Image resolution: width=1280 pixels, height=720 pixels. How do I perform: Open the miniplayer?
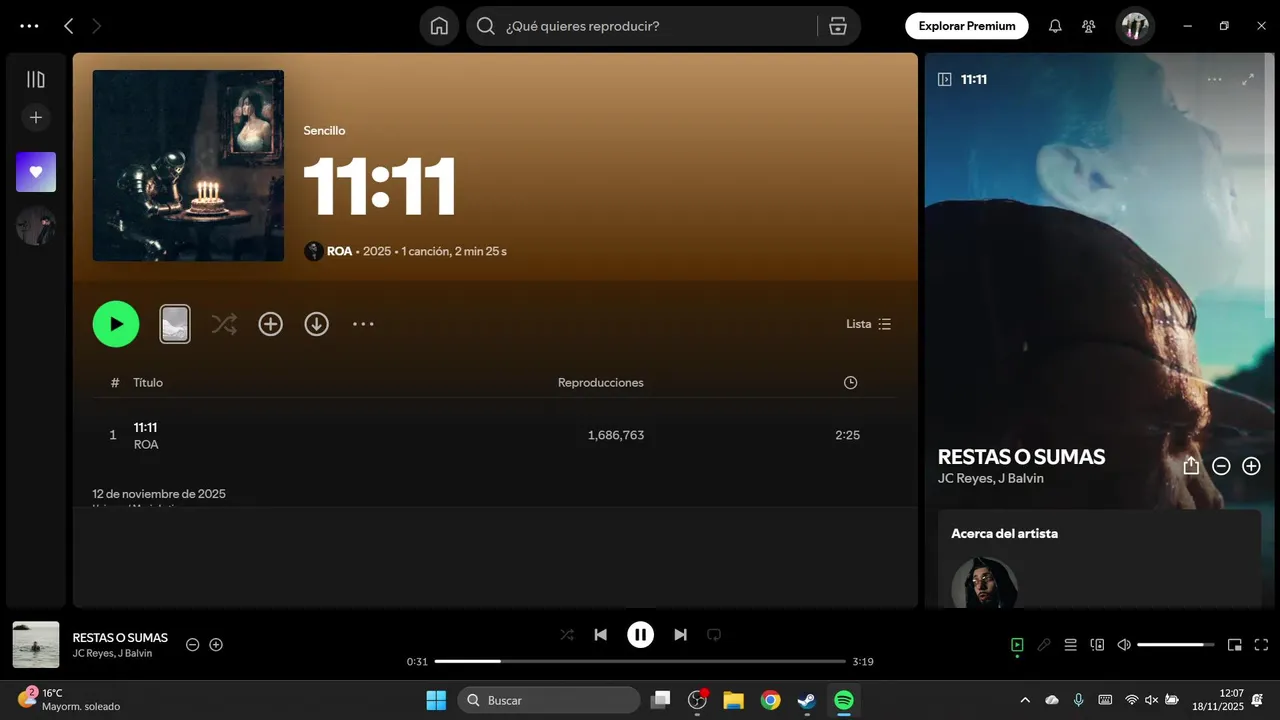1235,645
